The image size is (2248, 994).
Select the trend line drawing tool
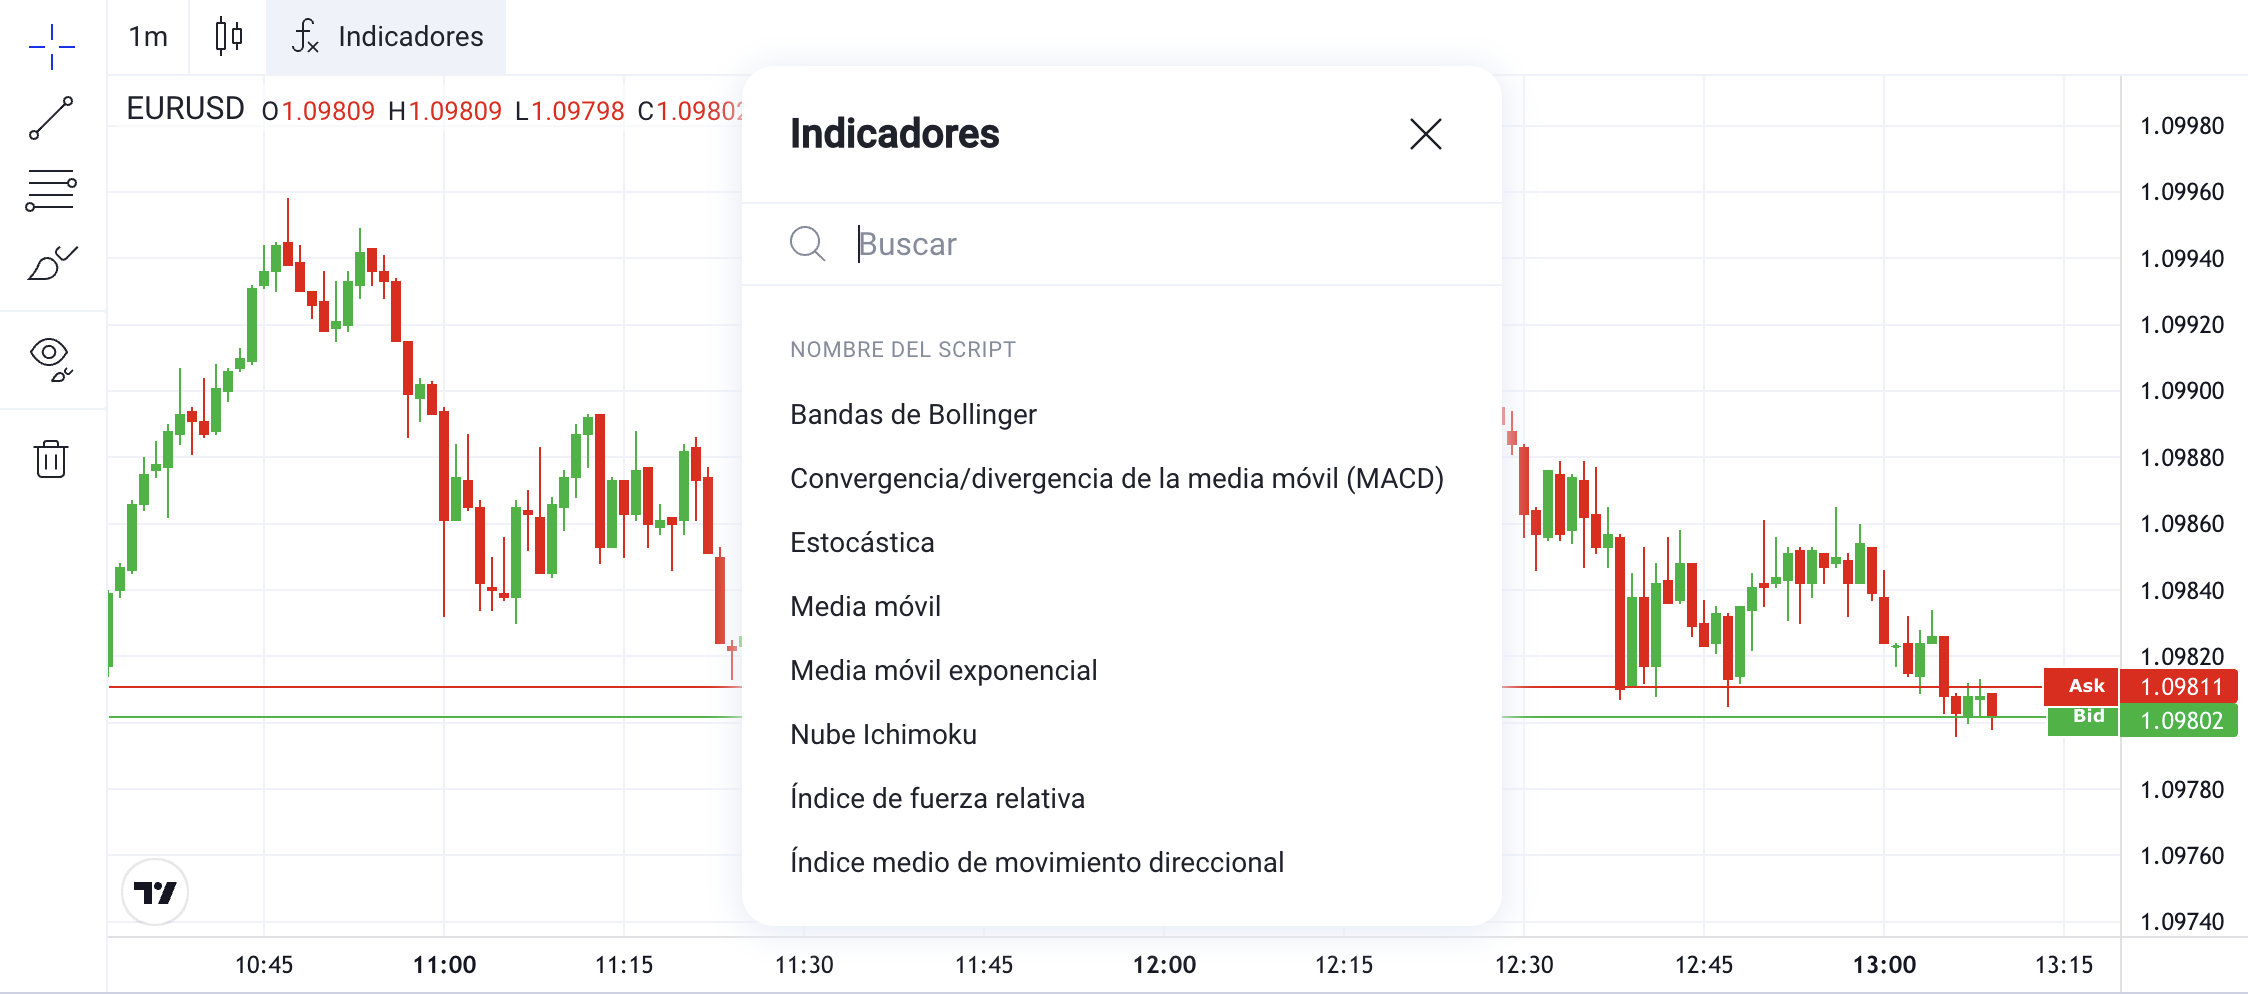(x=51, y=118)
